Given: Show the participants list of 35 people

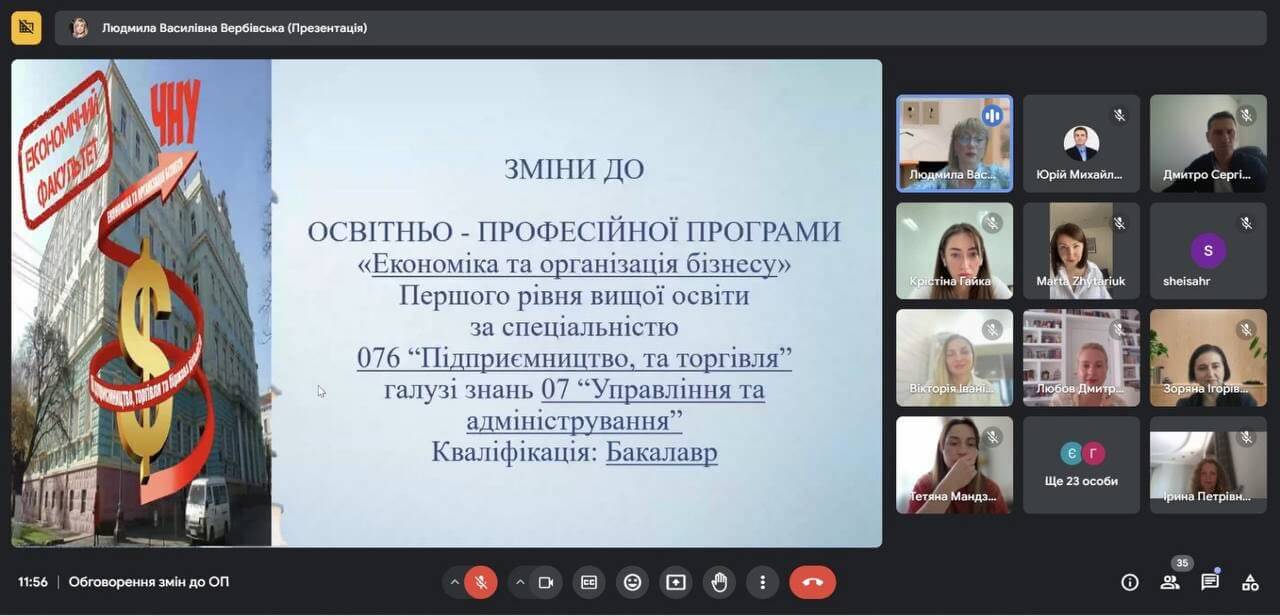Looking at the screenshot, I should (1170, 582).
